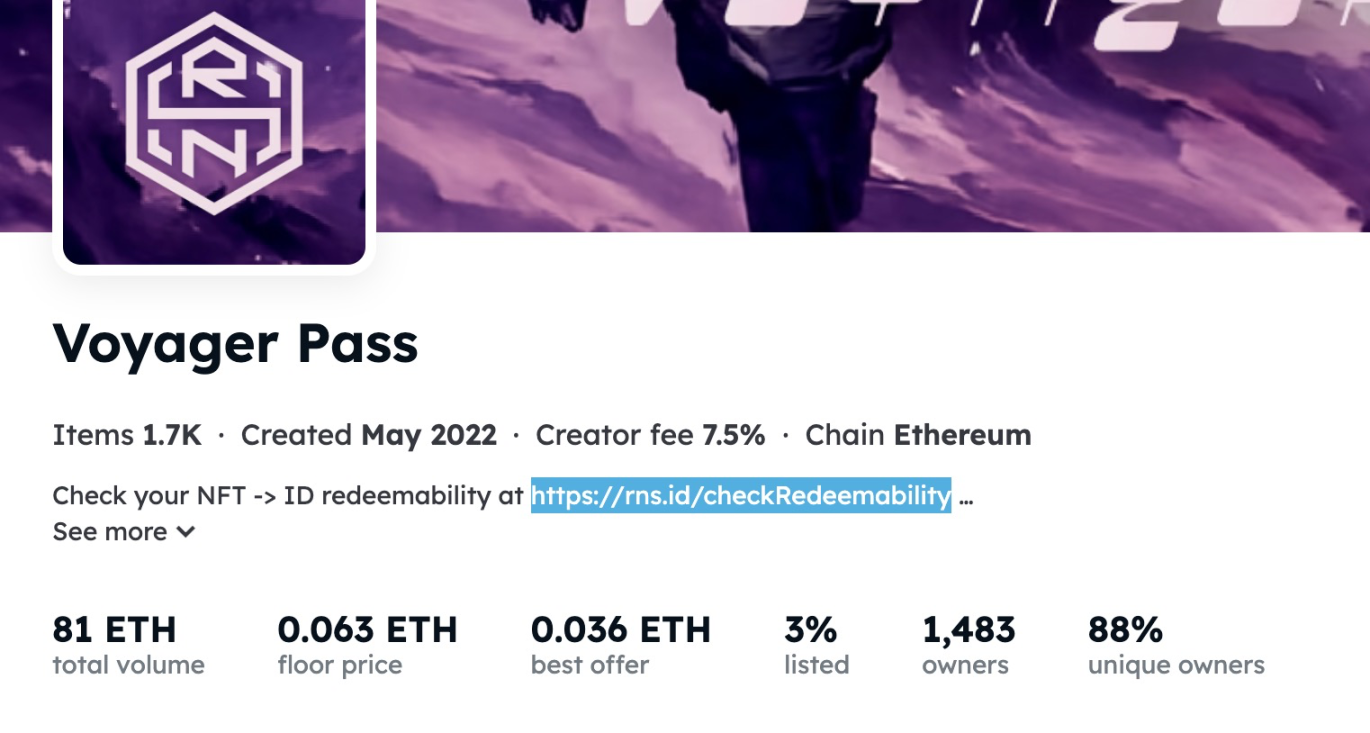Viewport: 1370px width, 733px height.
Task: Click the Items 1.7K count
Action: (x=127, y=436)
